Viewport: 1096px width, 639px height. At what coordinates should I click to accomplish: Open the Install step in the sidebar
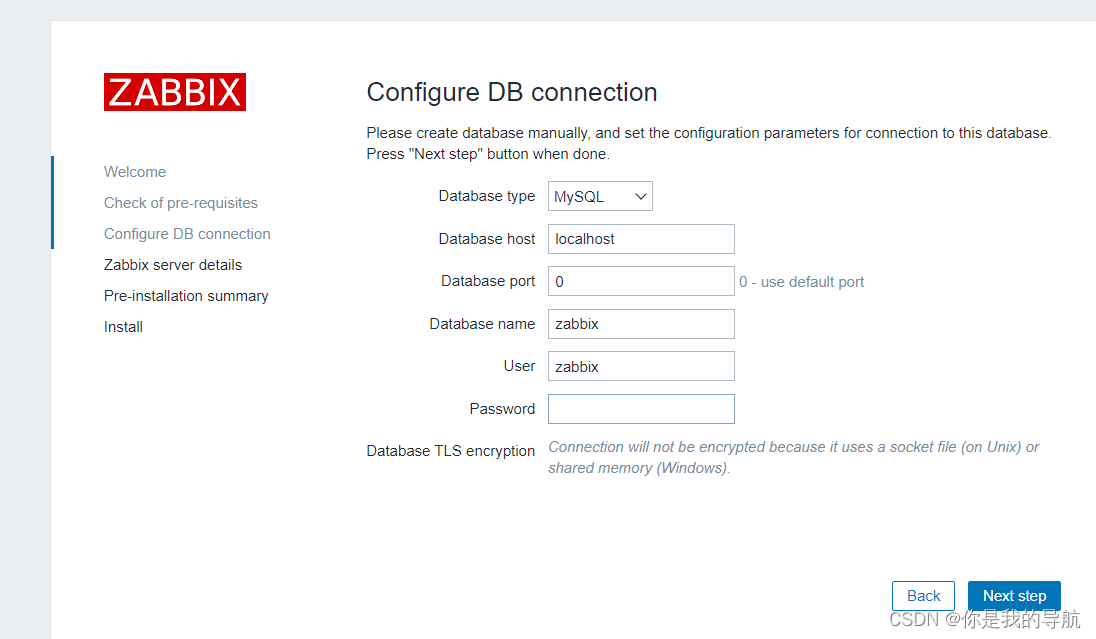(x=122, y=326)
